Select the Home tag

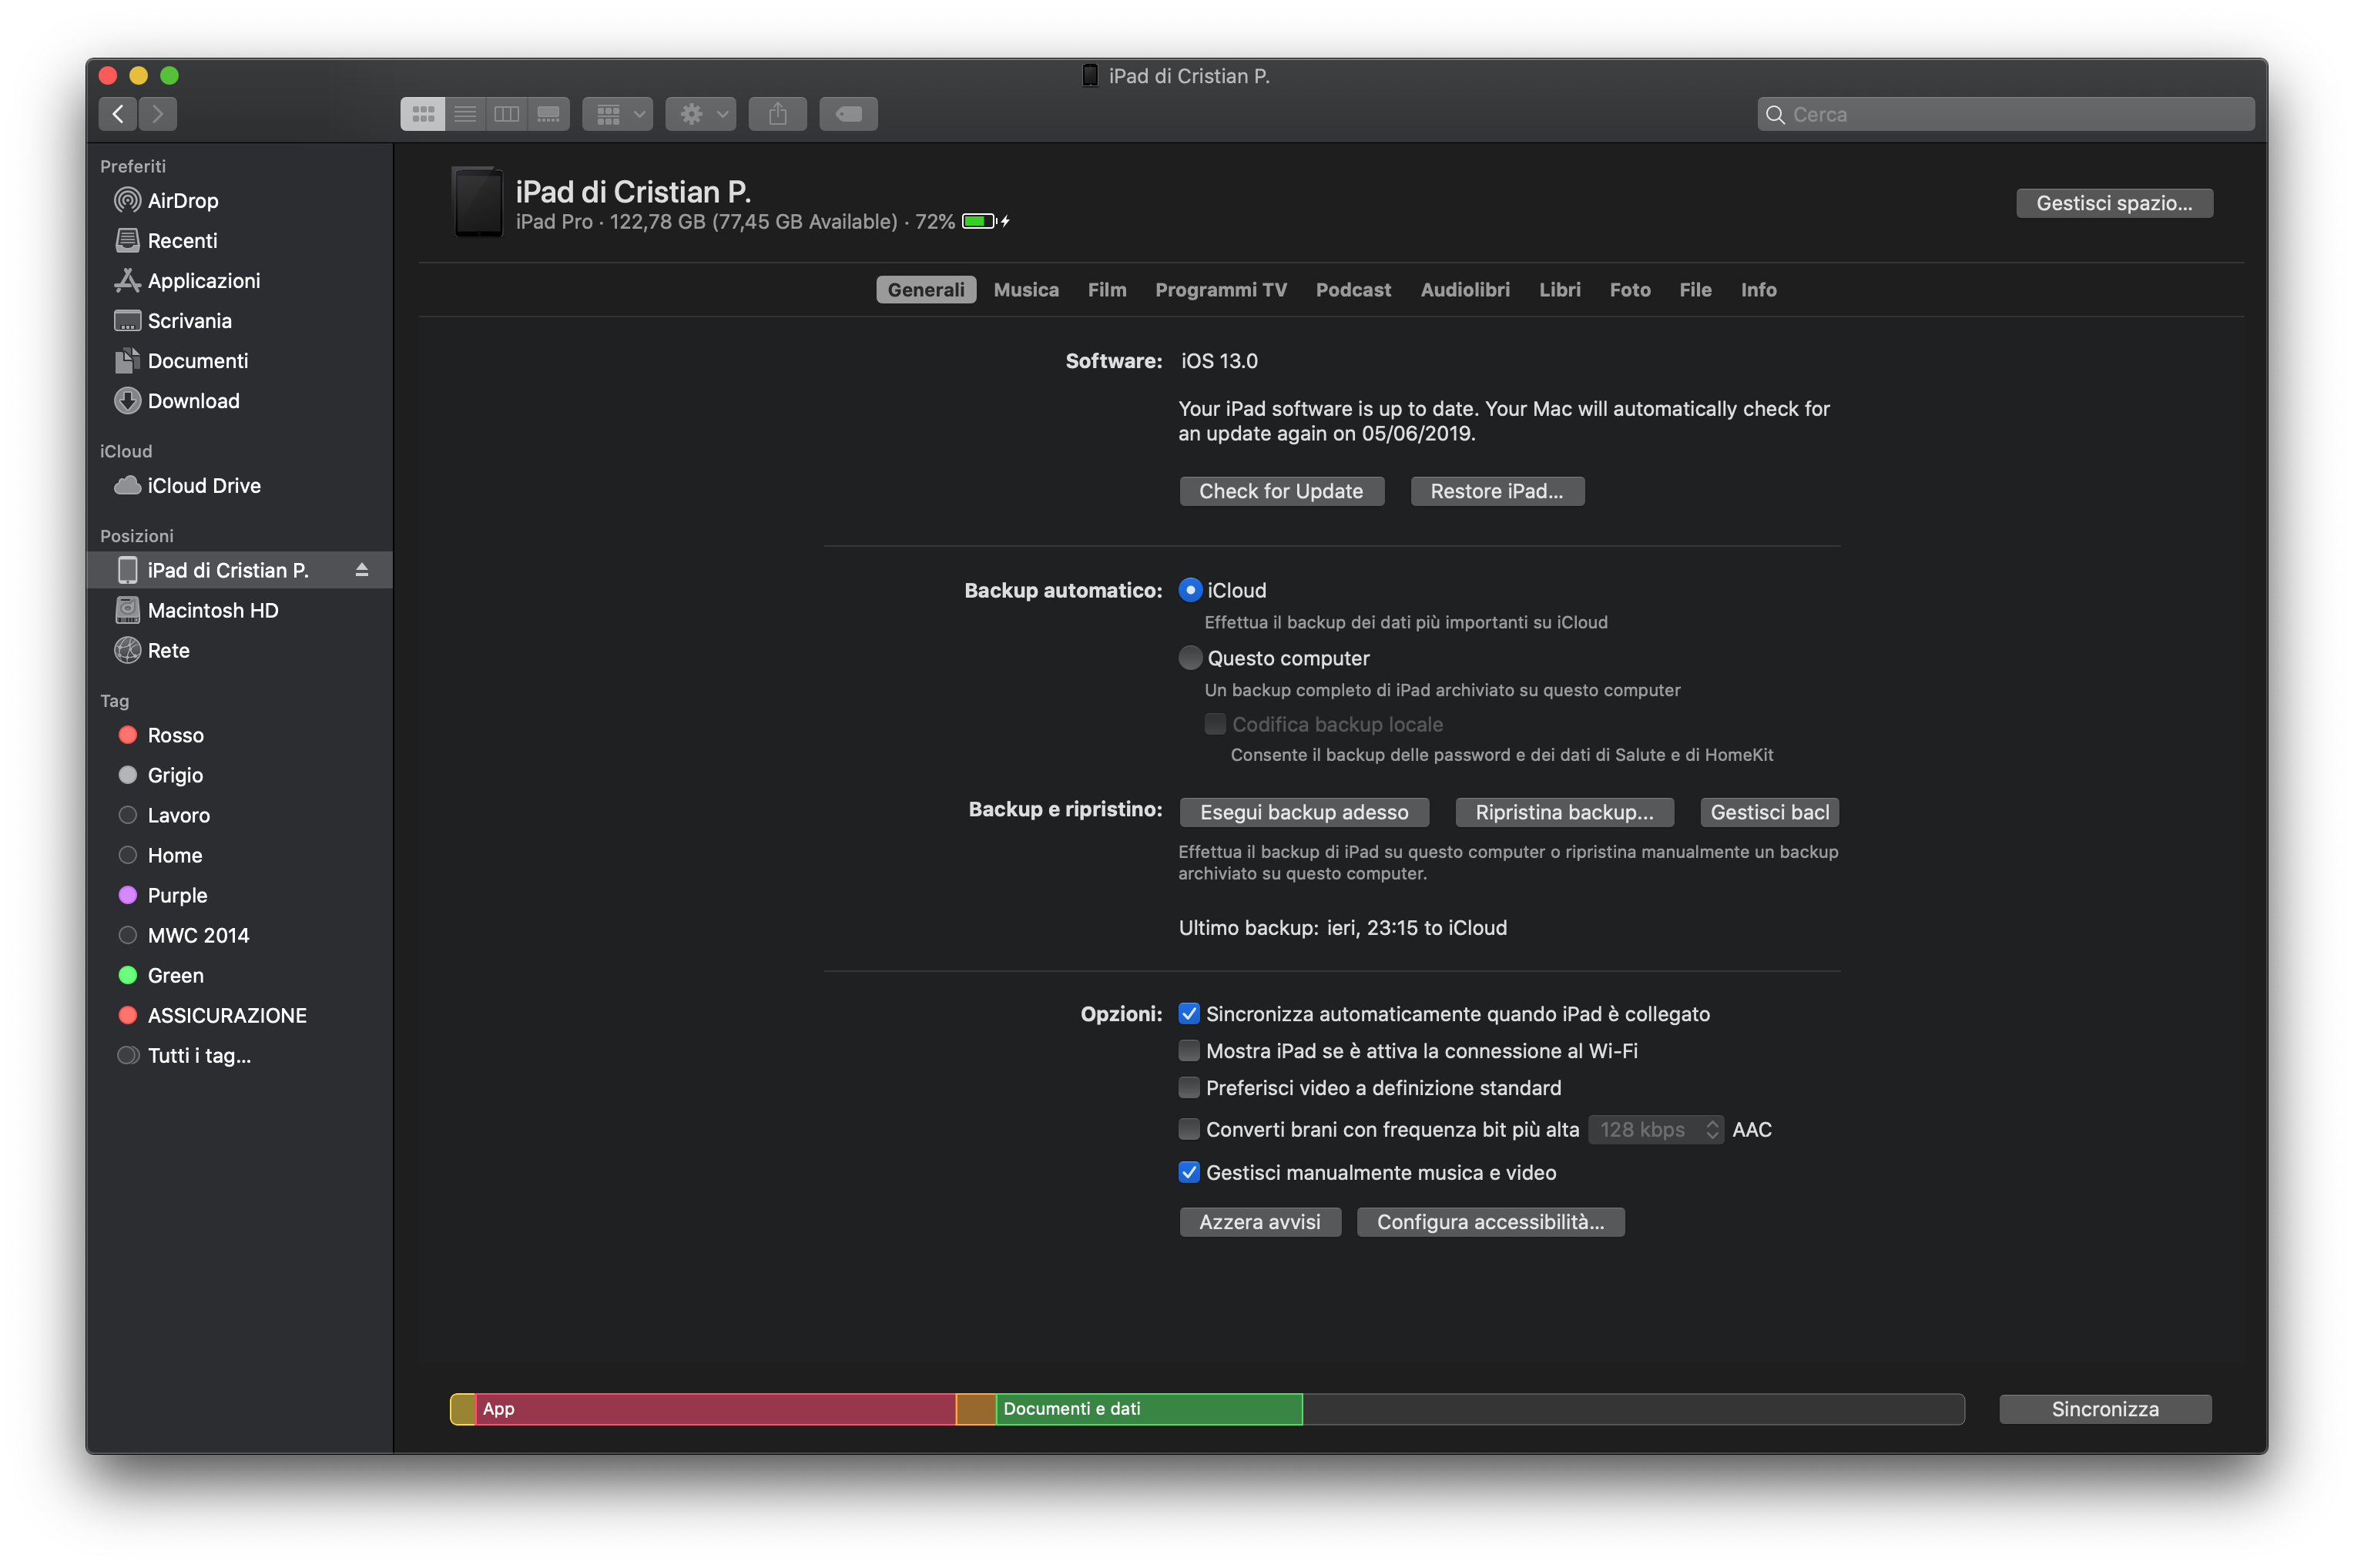click(x=240, y=855)
